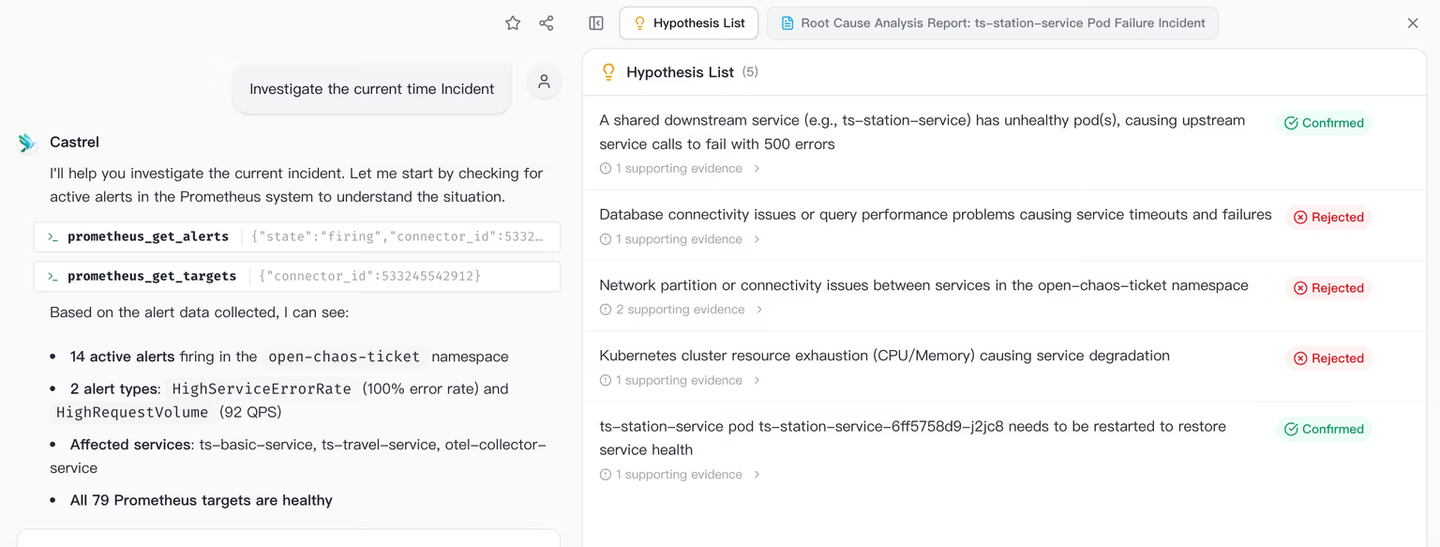
Task: Click the share conversation icon
Action: pos(546,23)
